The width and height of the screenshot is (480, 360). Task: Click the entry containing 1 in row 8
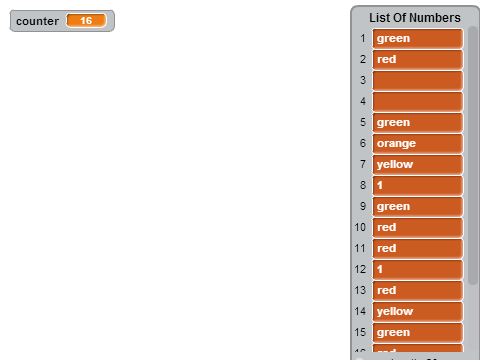coord(418,186)
